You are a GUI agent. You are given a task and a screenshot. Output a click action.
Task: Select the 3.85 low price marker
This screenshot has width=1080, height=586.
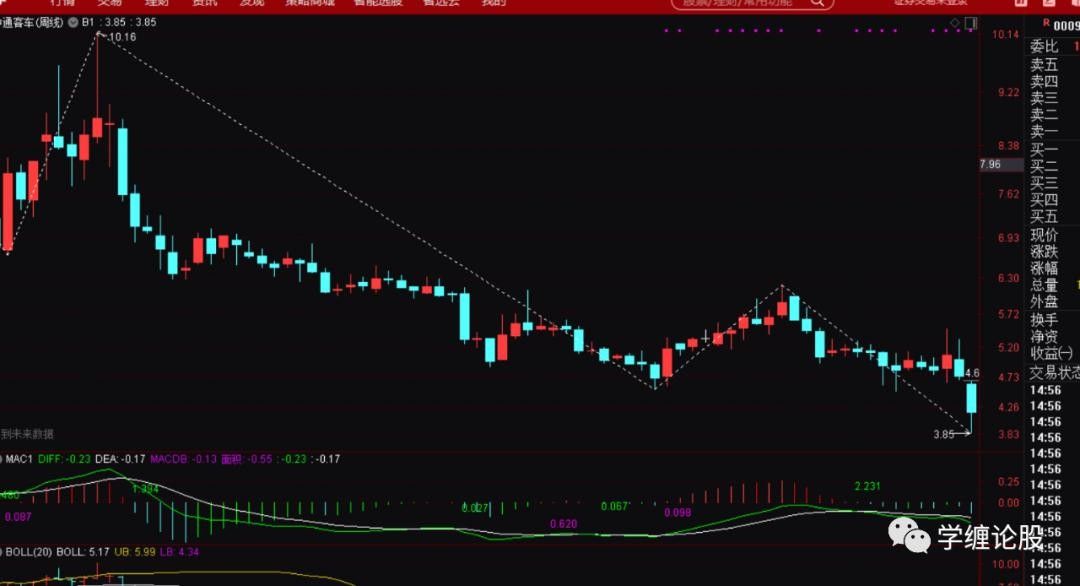click(x=945, y=435)
